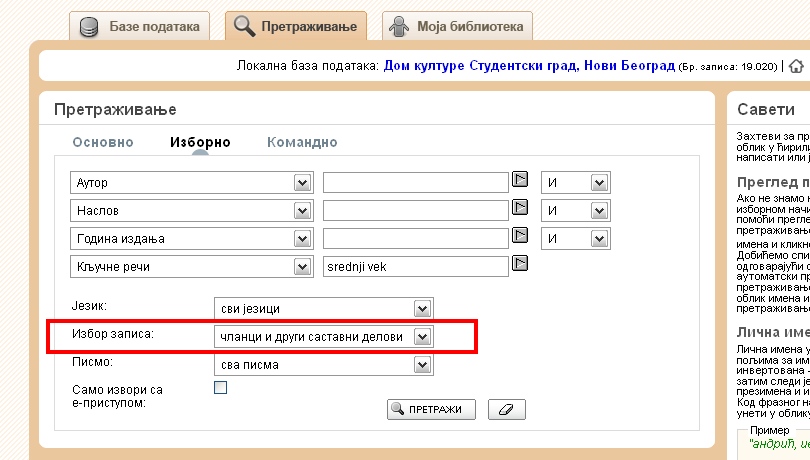Viewport: 810px width, 460px height.
Task: Switch to Претраживање tab
Action: pyautogui.click(x=295, y=26)
